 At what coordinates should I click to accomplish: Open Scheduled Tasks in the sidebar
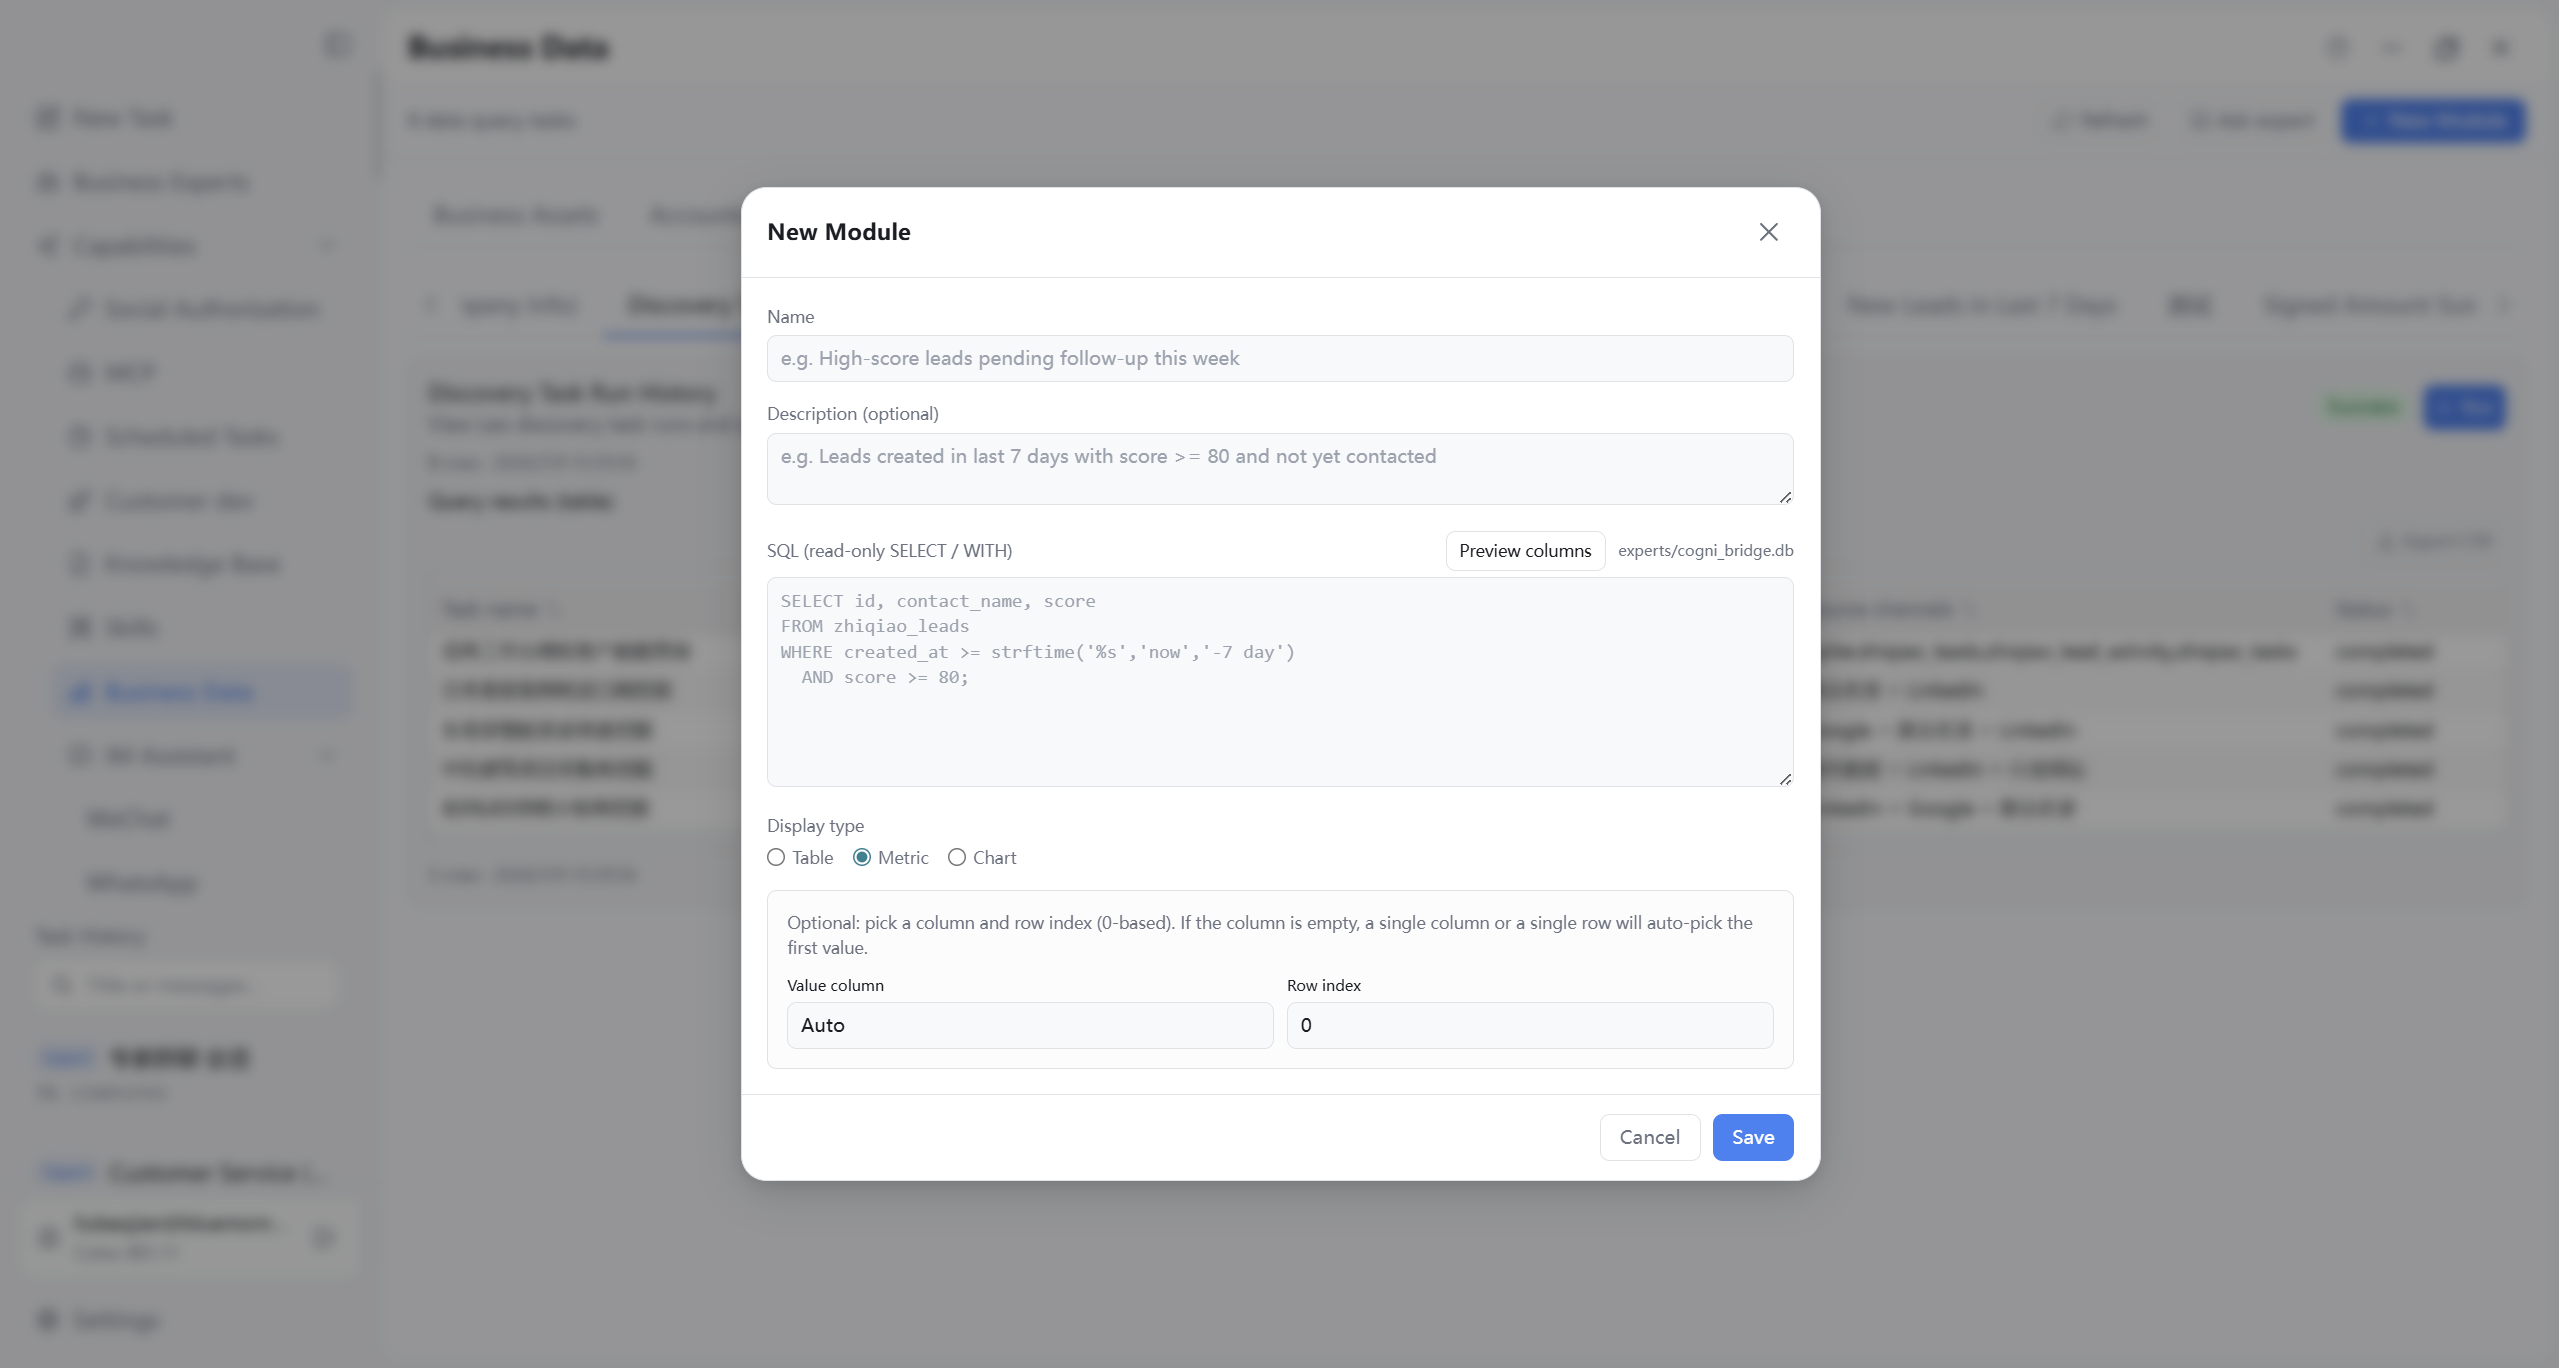tap(175, 437)
